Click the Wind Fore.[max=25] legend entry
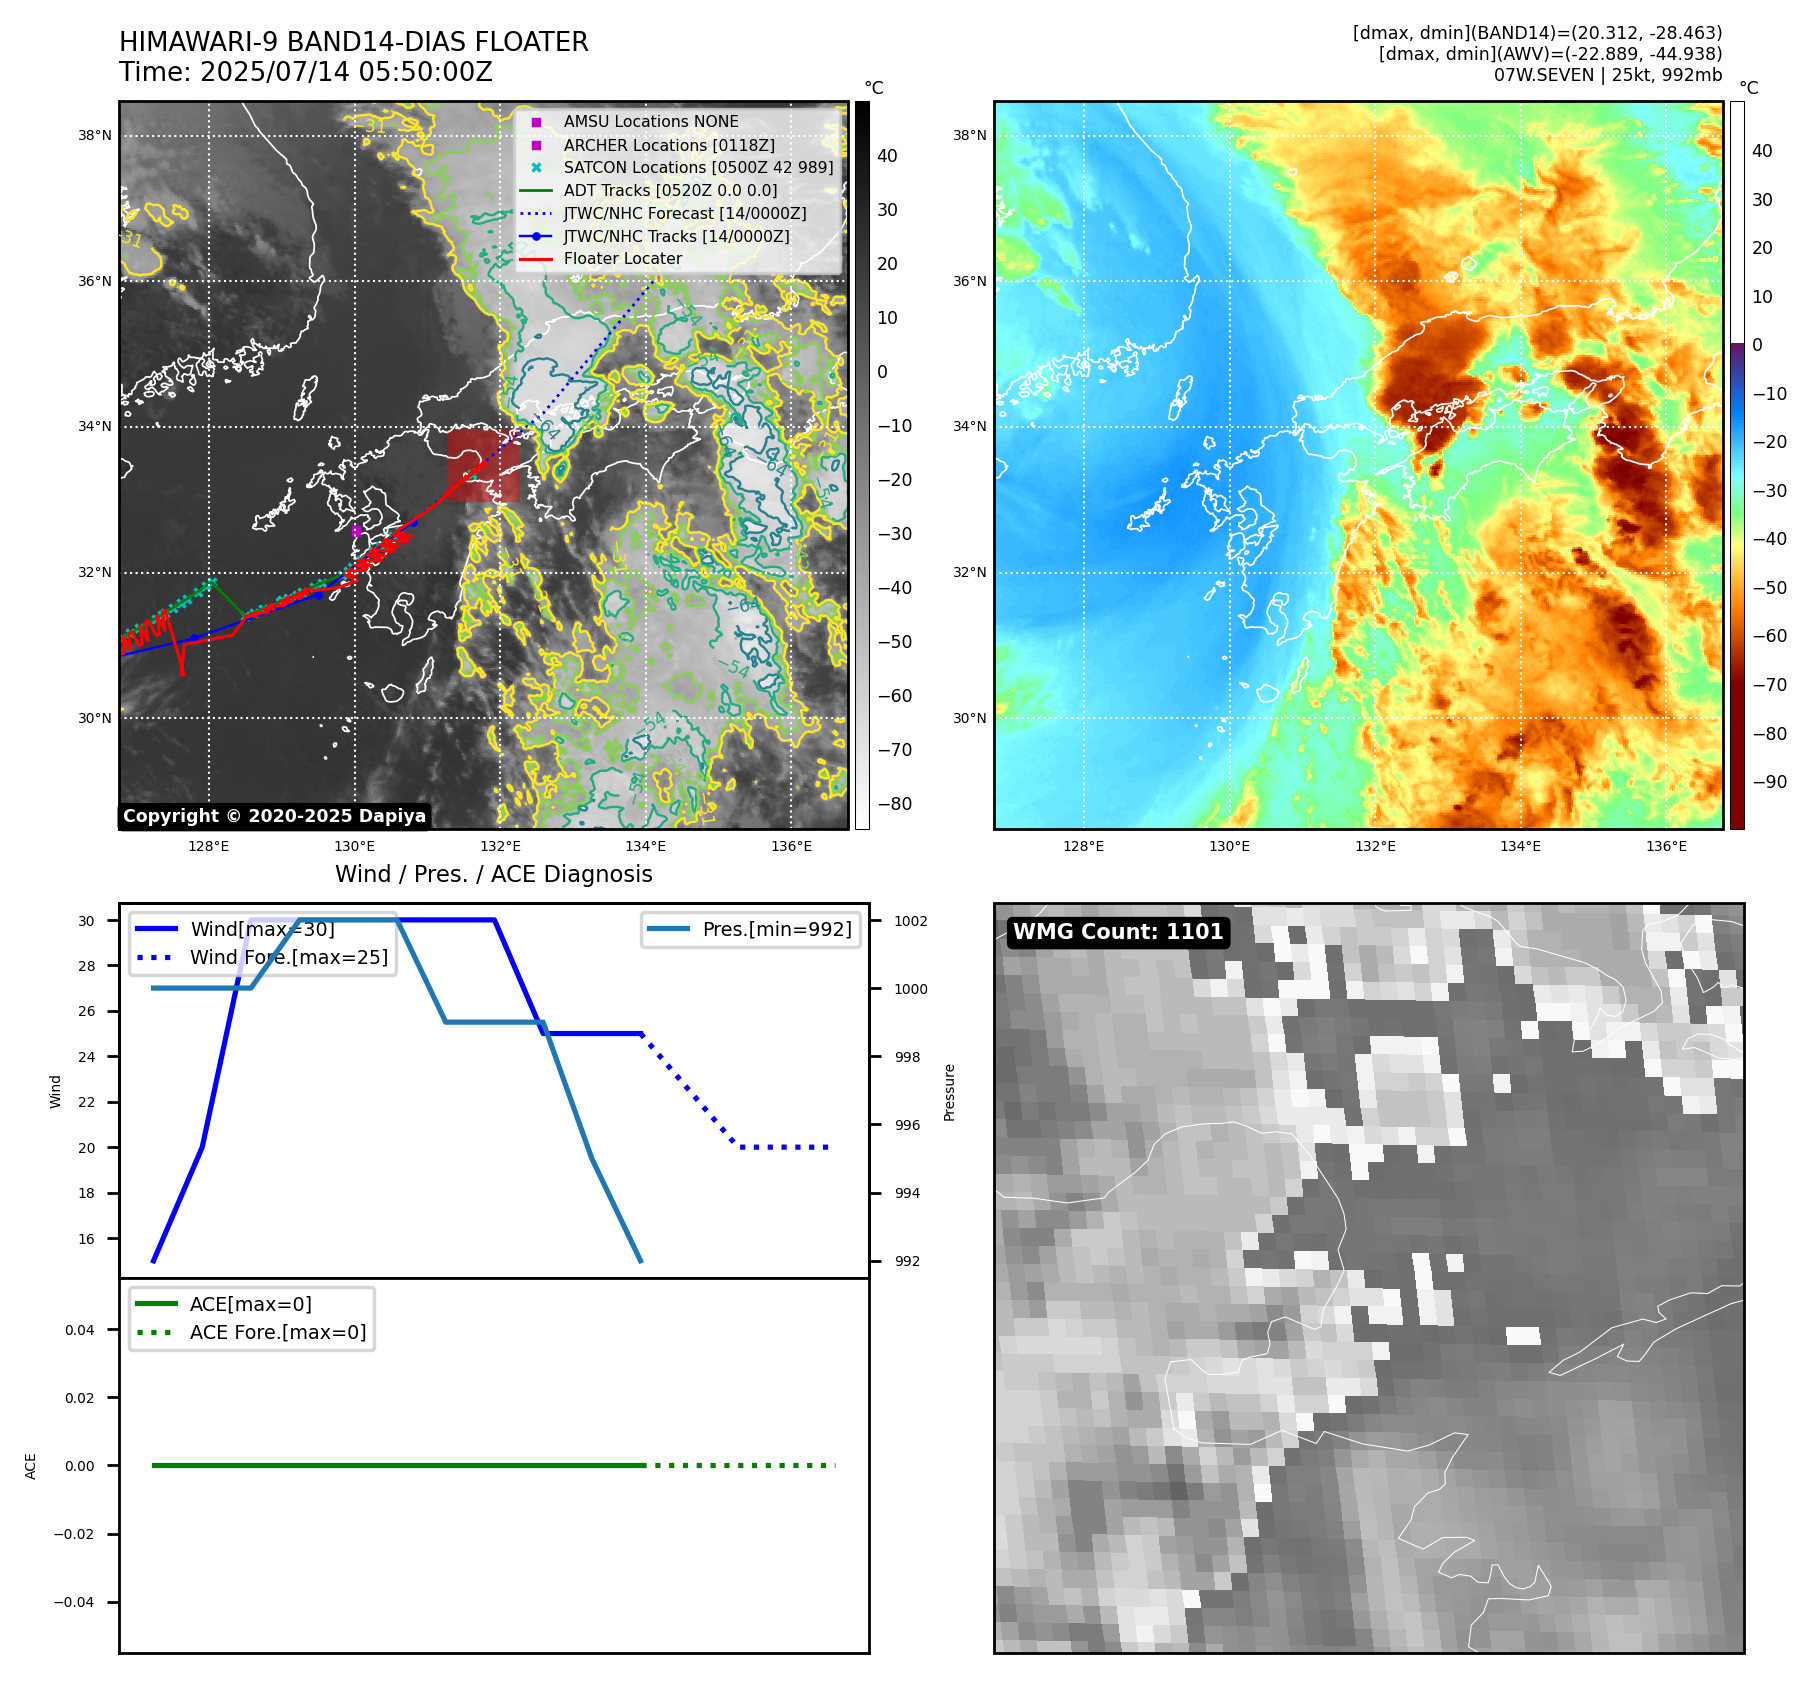The width and height of the screenshot is (1813, 1690). (x=261, y=957)
